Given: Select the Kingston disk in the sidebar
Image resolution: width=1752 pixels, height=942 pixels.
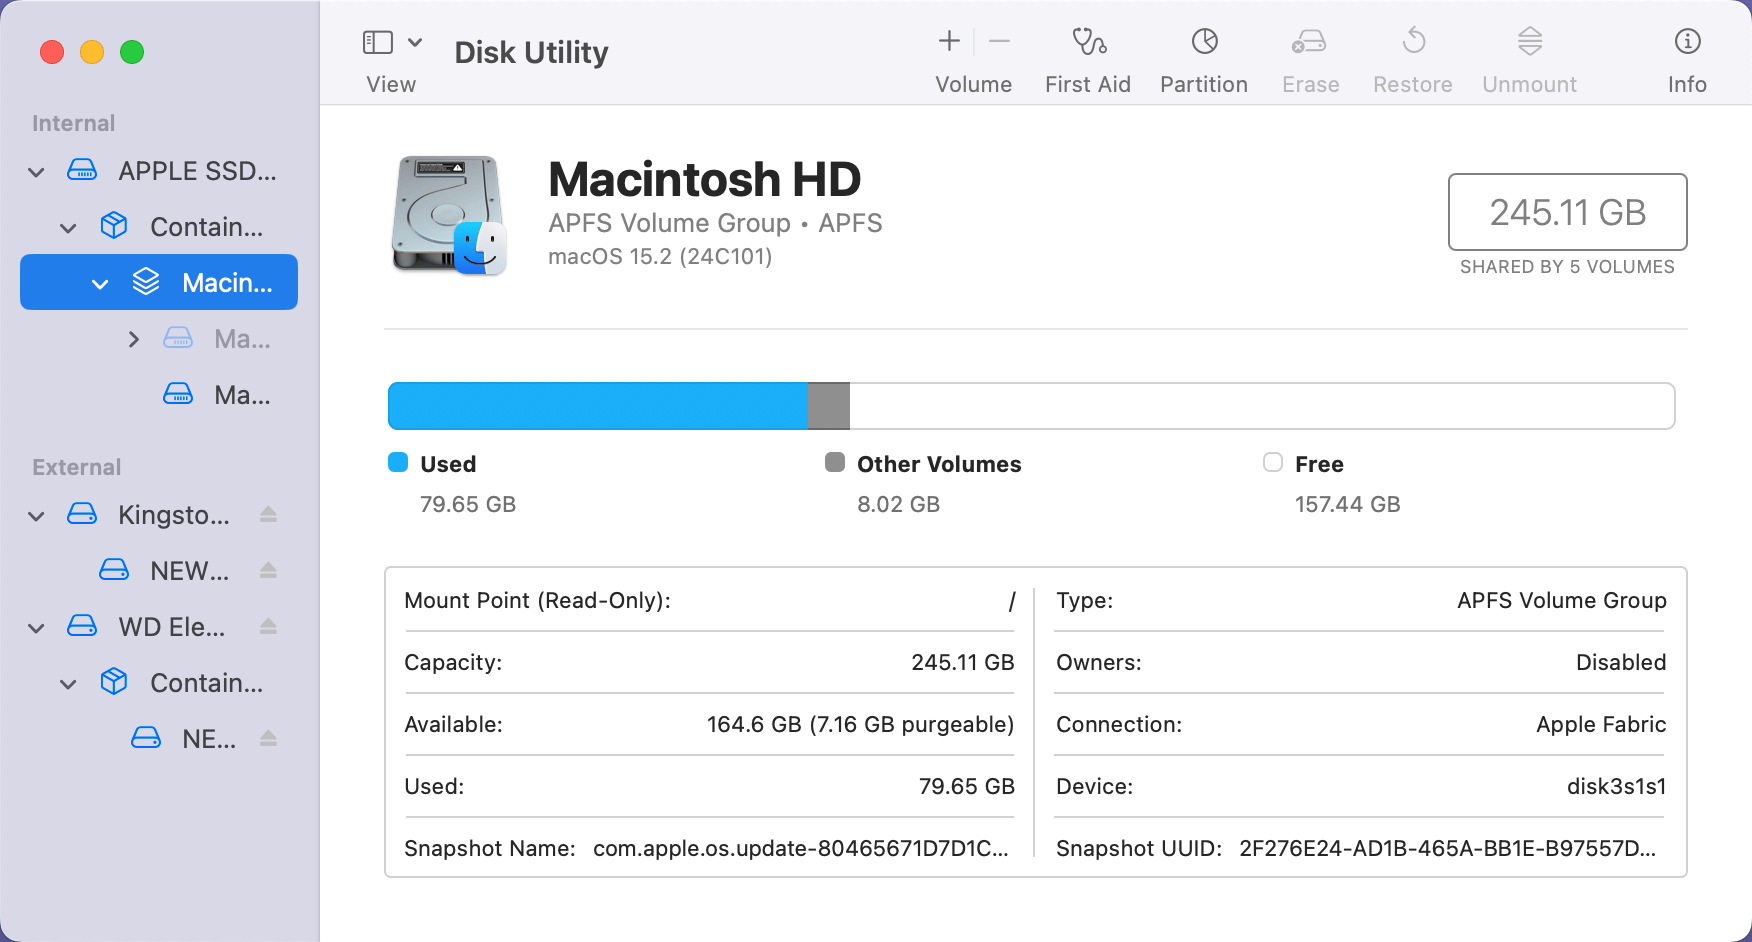Looking at the screenshot, I should coord(172,514).
